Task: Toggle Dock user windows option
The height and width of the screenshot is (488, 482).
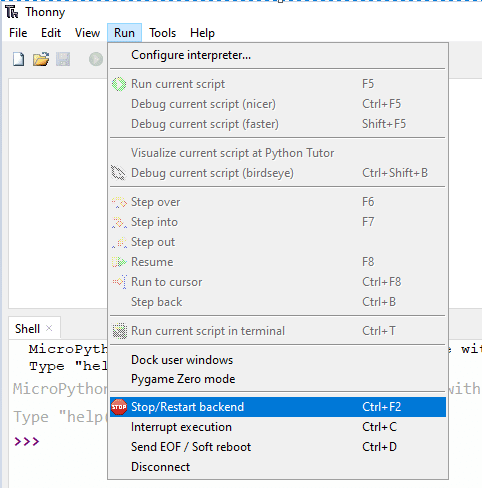Action: [278, 360]
